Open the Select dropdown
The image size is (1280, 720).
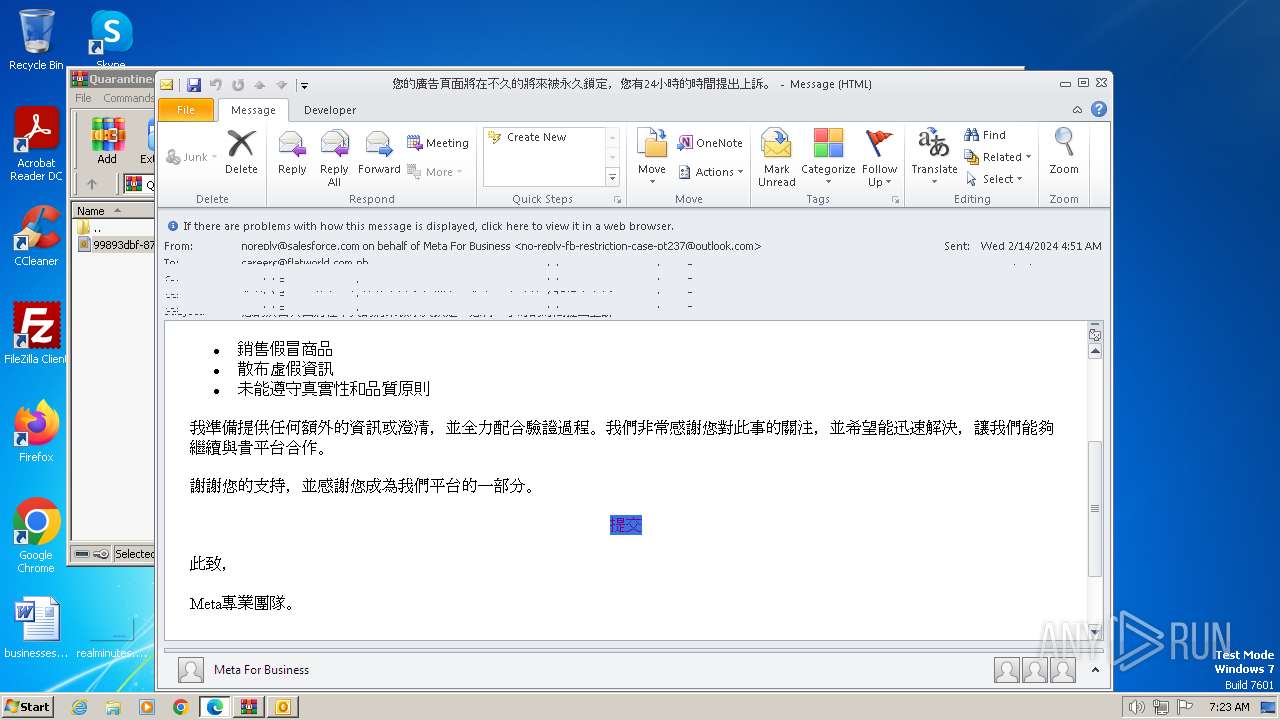tap(995, 179)
